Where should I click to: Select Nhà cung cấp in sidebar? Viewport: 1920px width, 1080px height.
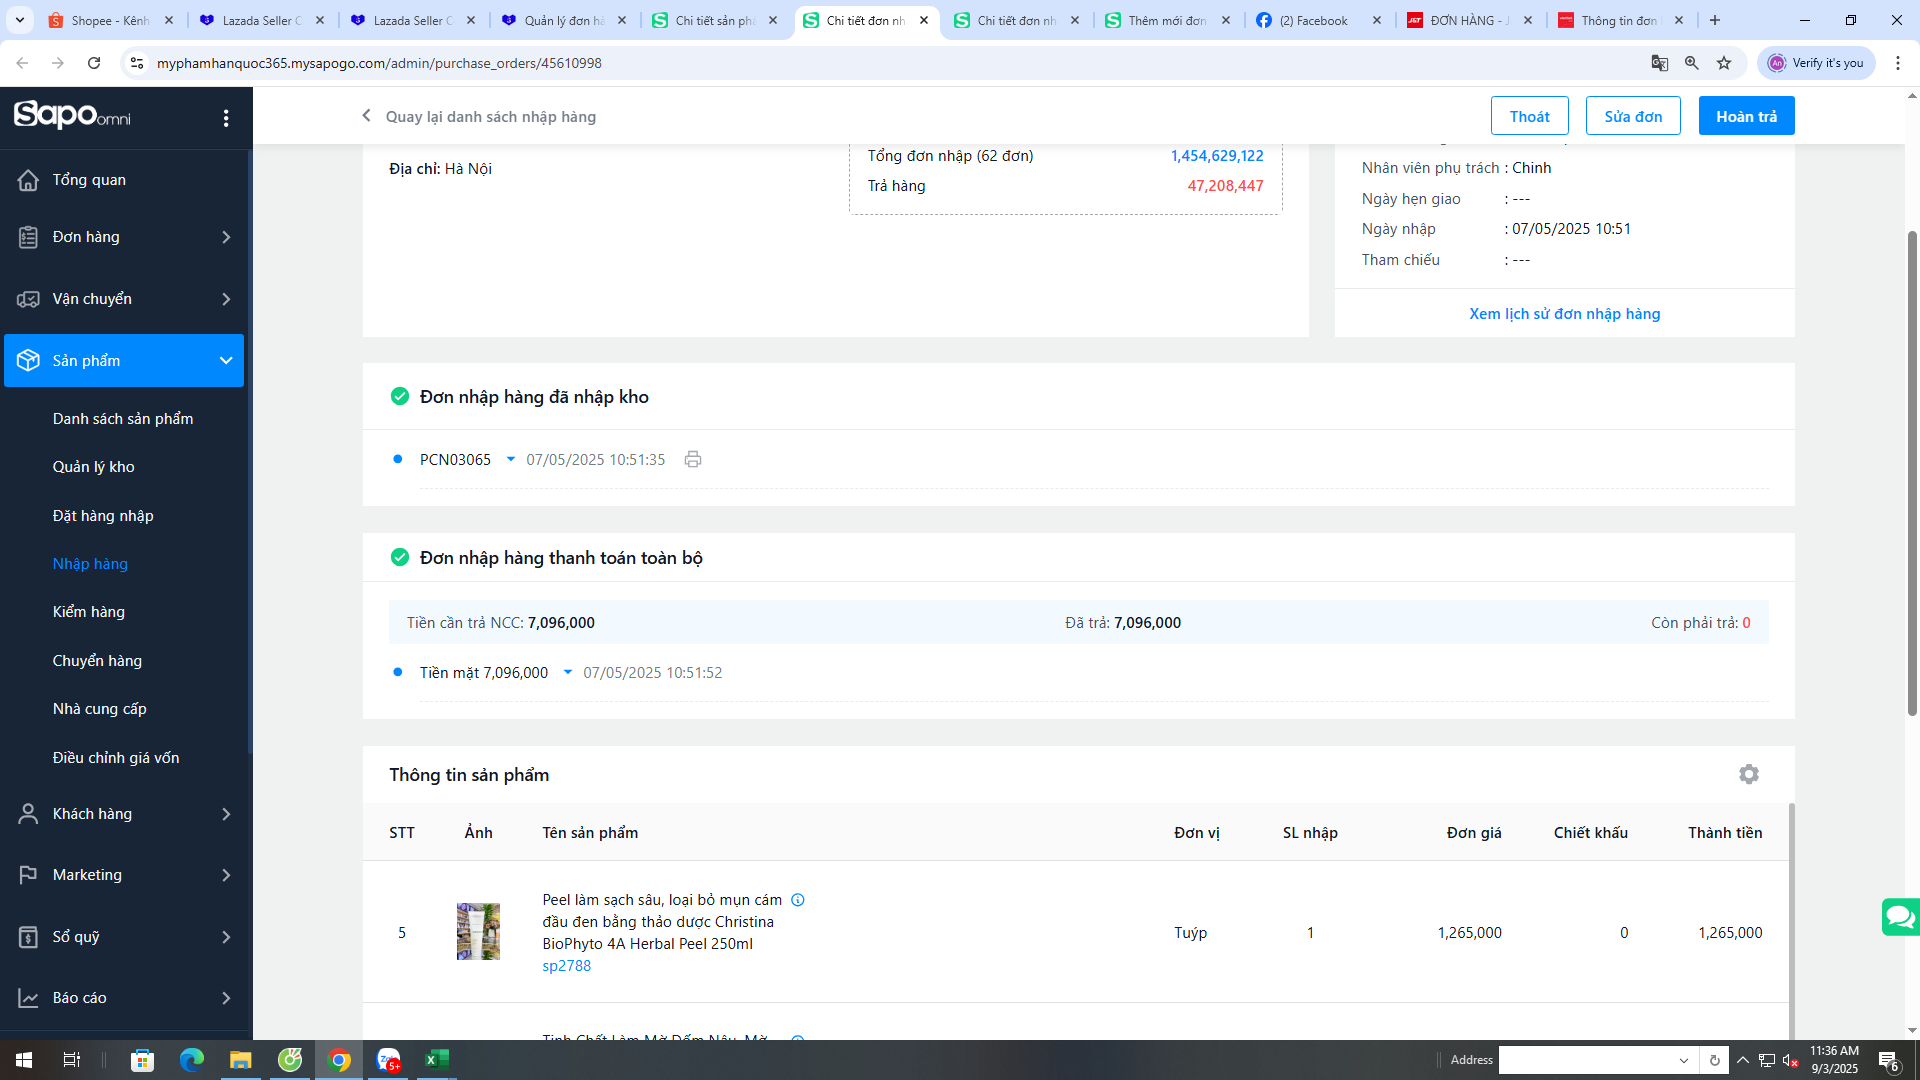(x=100, y=709)
